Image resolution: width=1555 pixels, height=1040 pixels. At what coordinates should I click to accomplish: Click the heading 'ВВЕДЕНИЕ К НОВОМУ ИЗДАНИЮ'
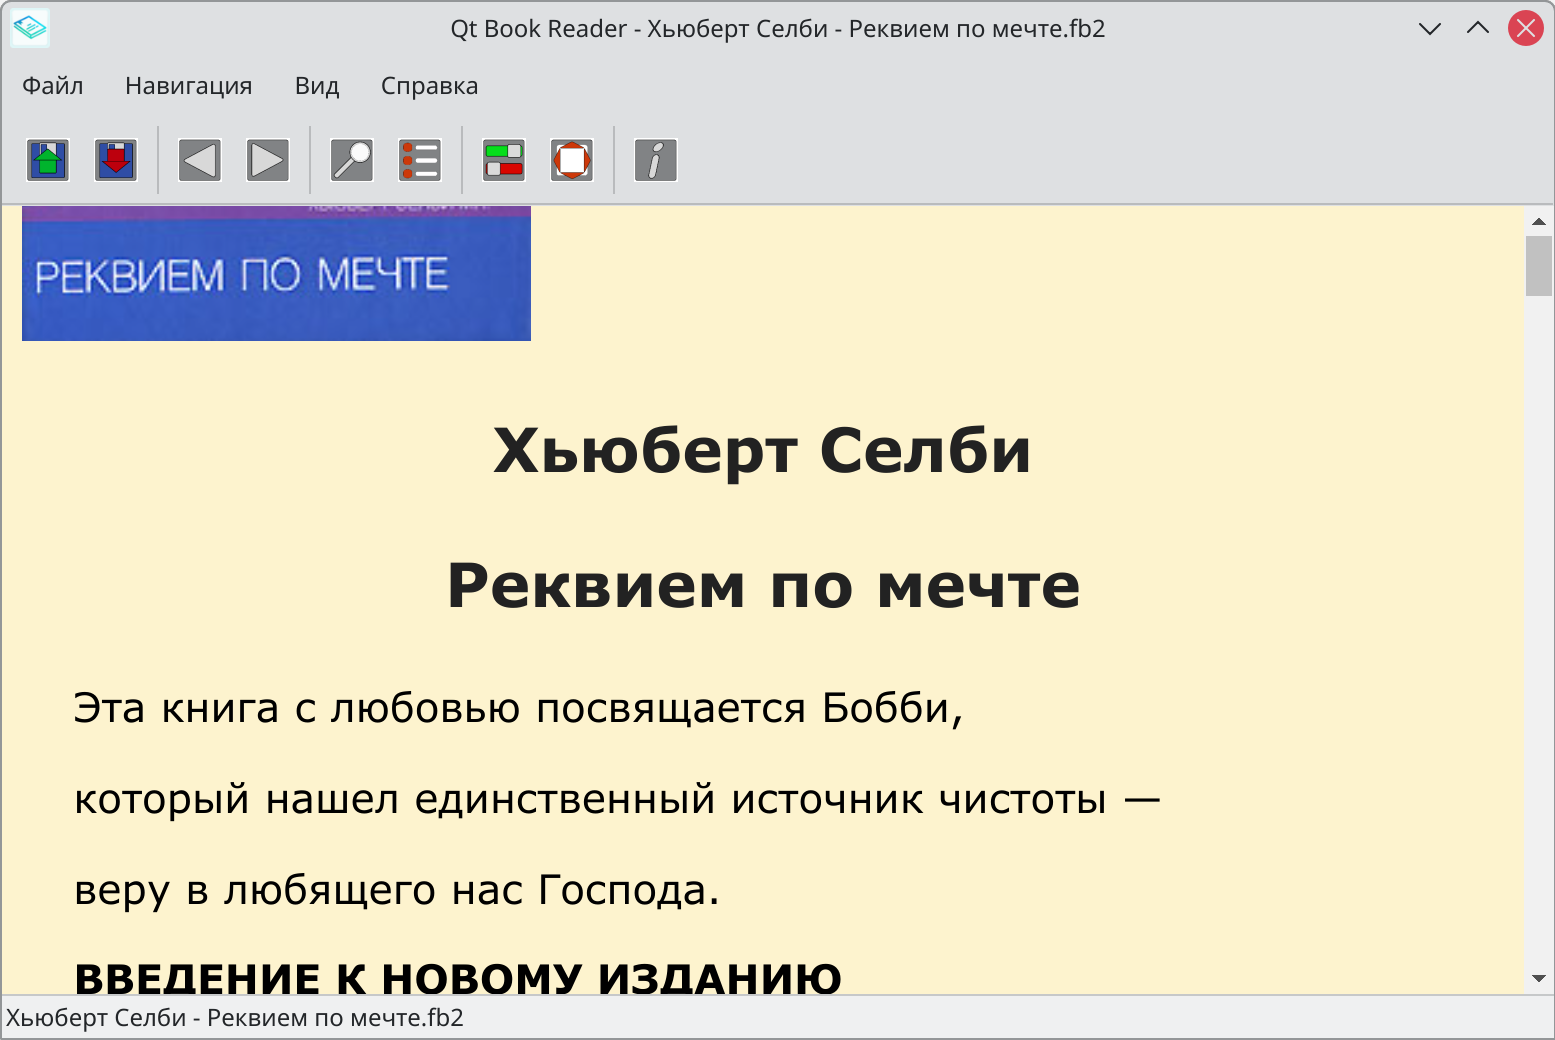[x=458, y=978]
